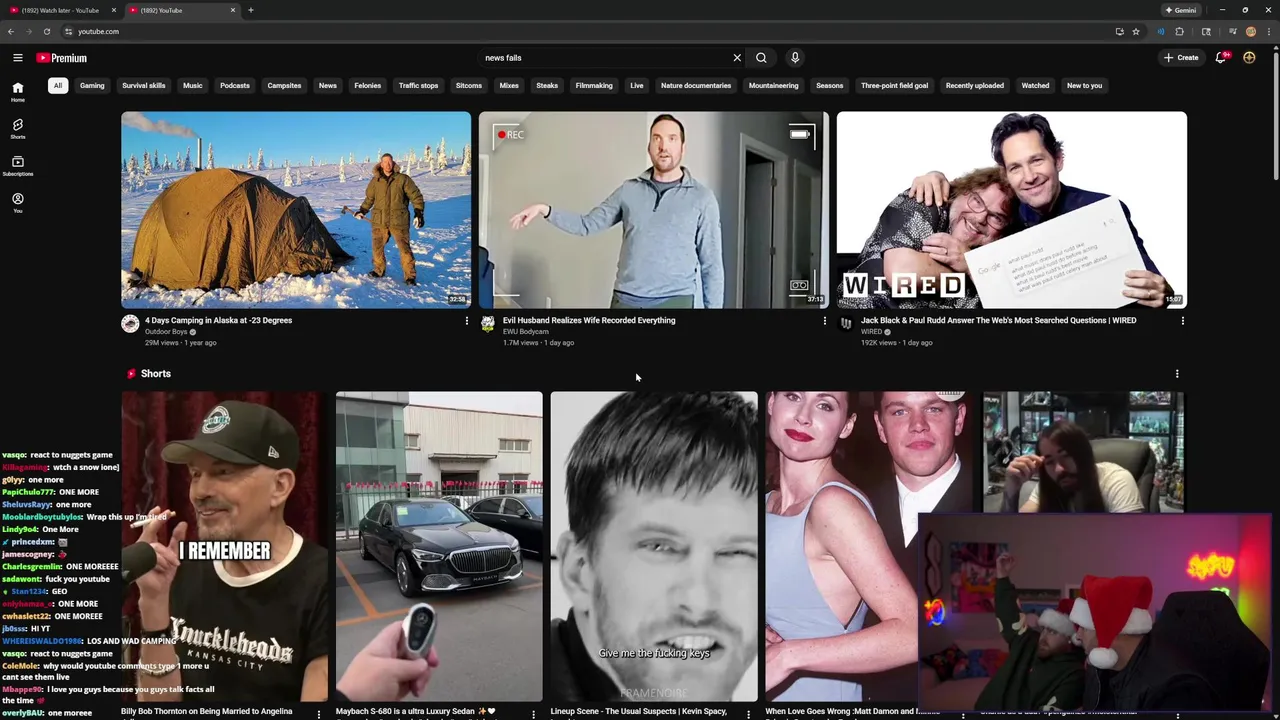Select the News chip
Image resolution: width=1280 pixels, height=720 pixels.
click(328, 86)
